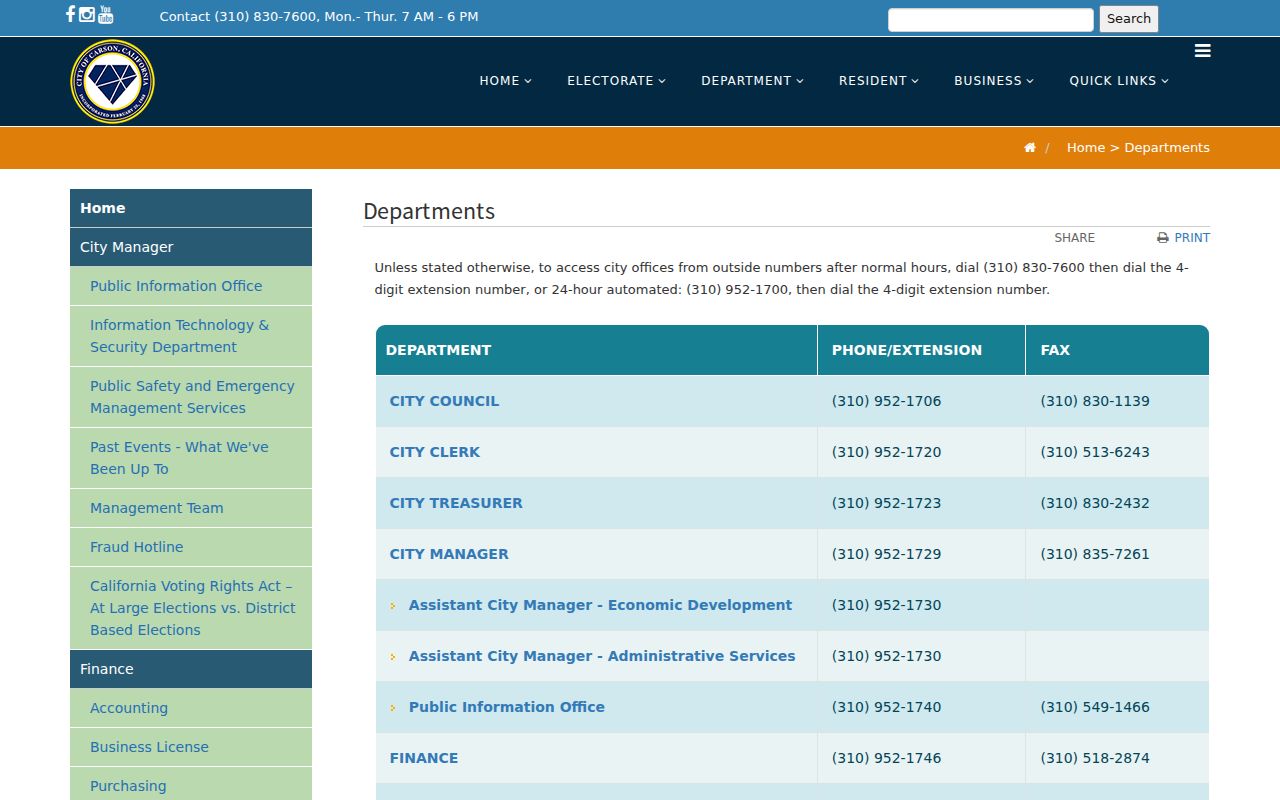Click City Clerk phone (310) 952-1720

pos(886,452)
